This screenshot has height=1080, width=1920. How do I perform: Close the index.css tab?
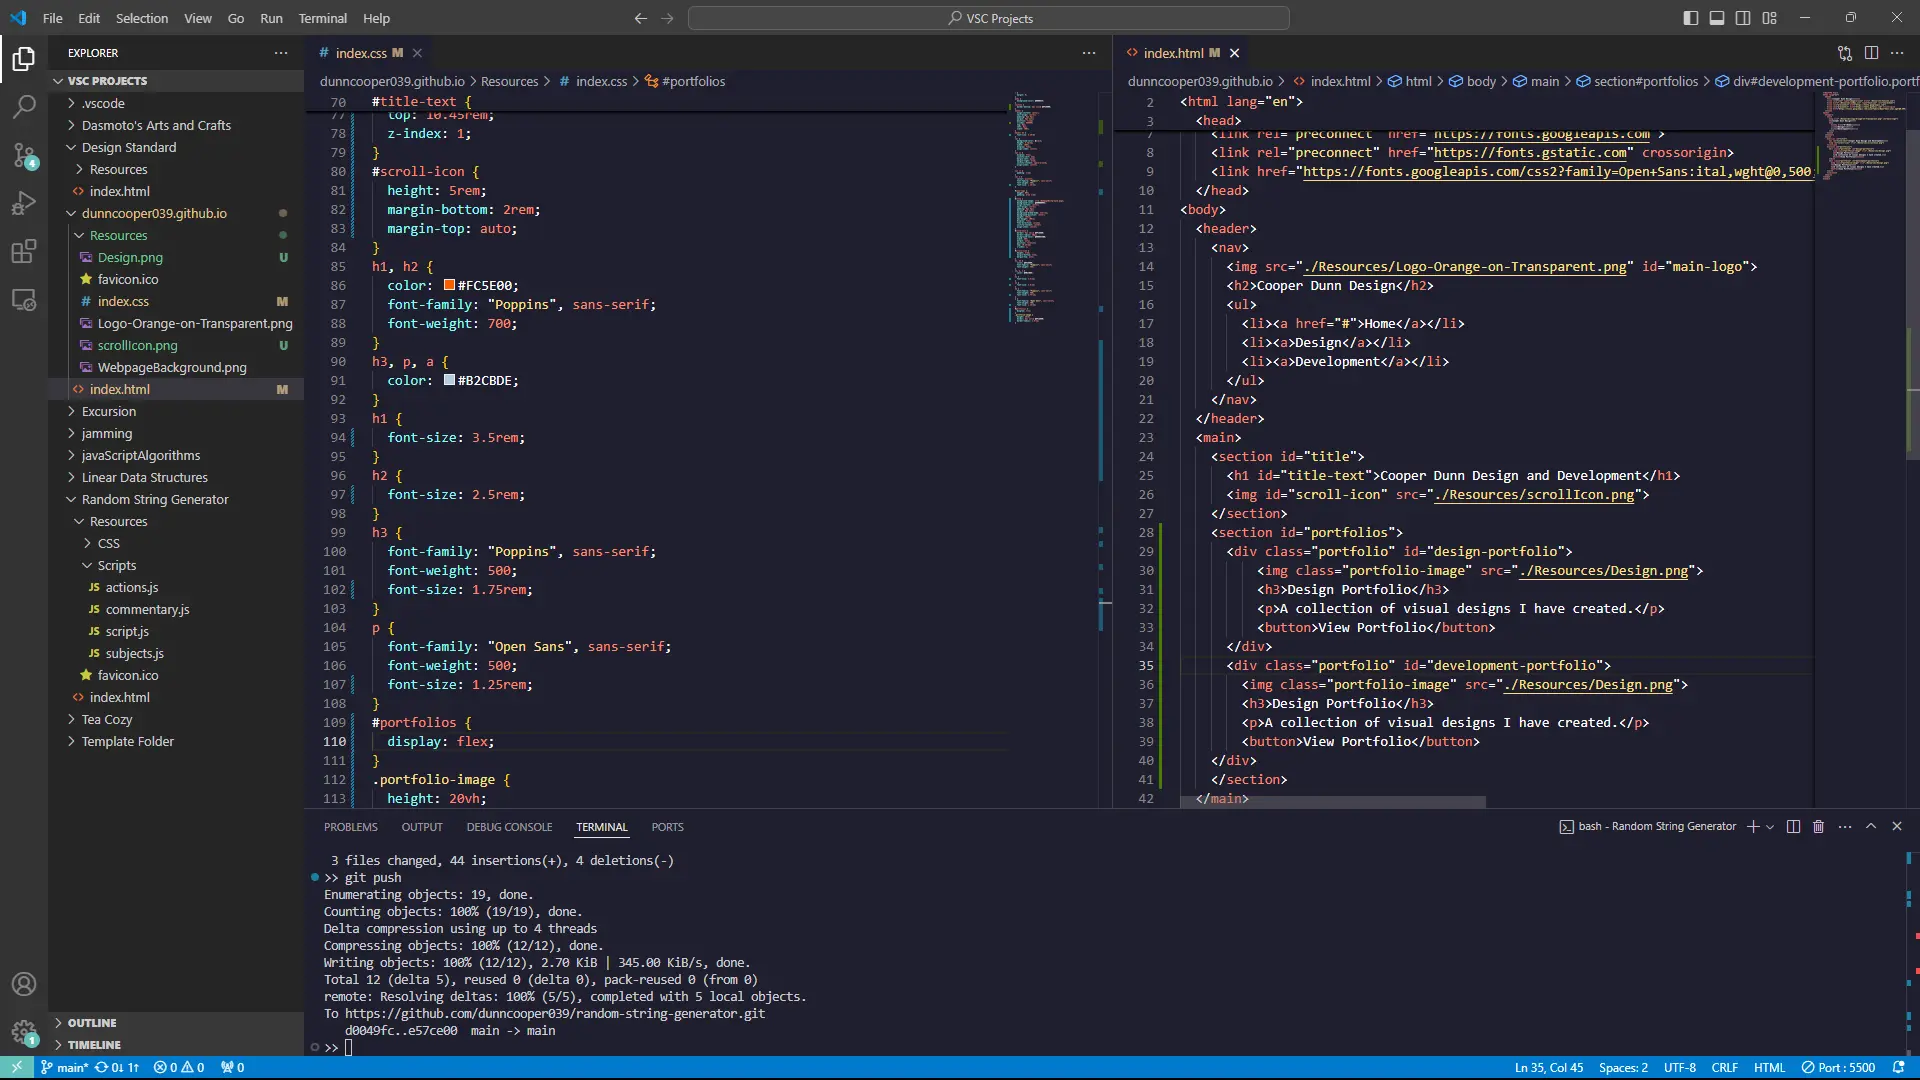(417, 53)
